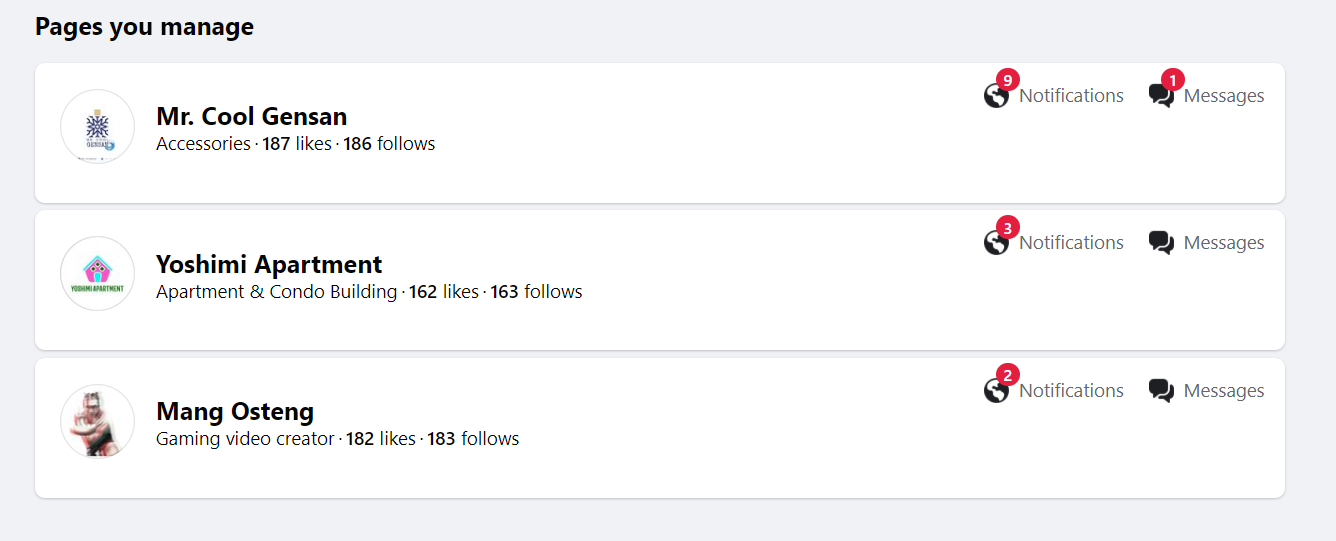
Task: Open the Mr. Cool Gensan profile picture
Action: [97, 127]
